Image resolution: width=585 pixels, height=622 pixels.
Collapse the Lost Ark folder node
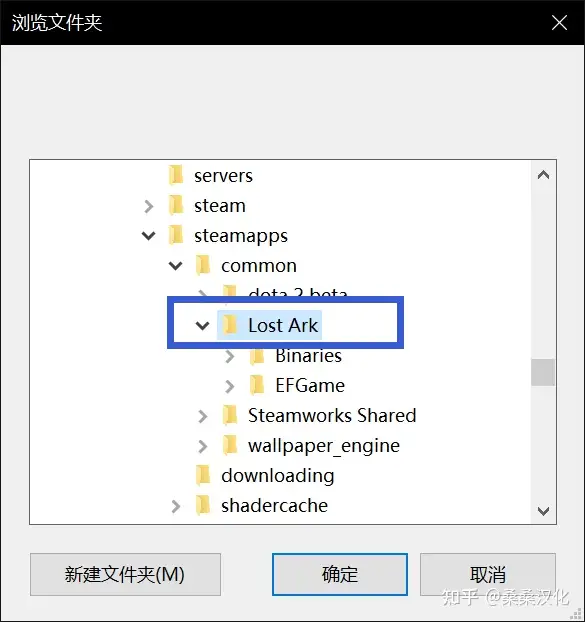tap(203, 326)
